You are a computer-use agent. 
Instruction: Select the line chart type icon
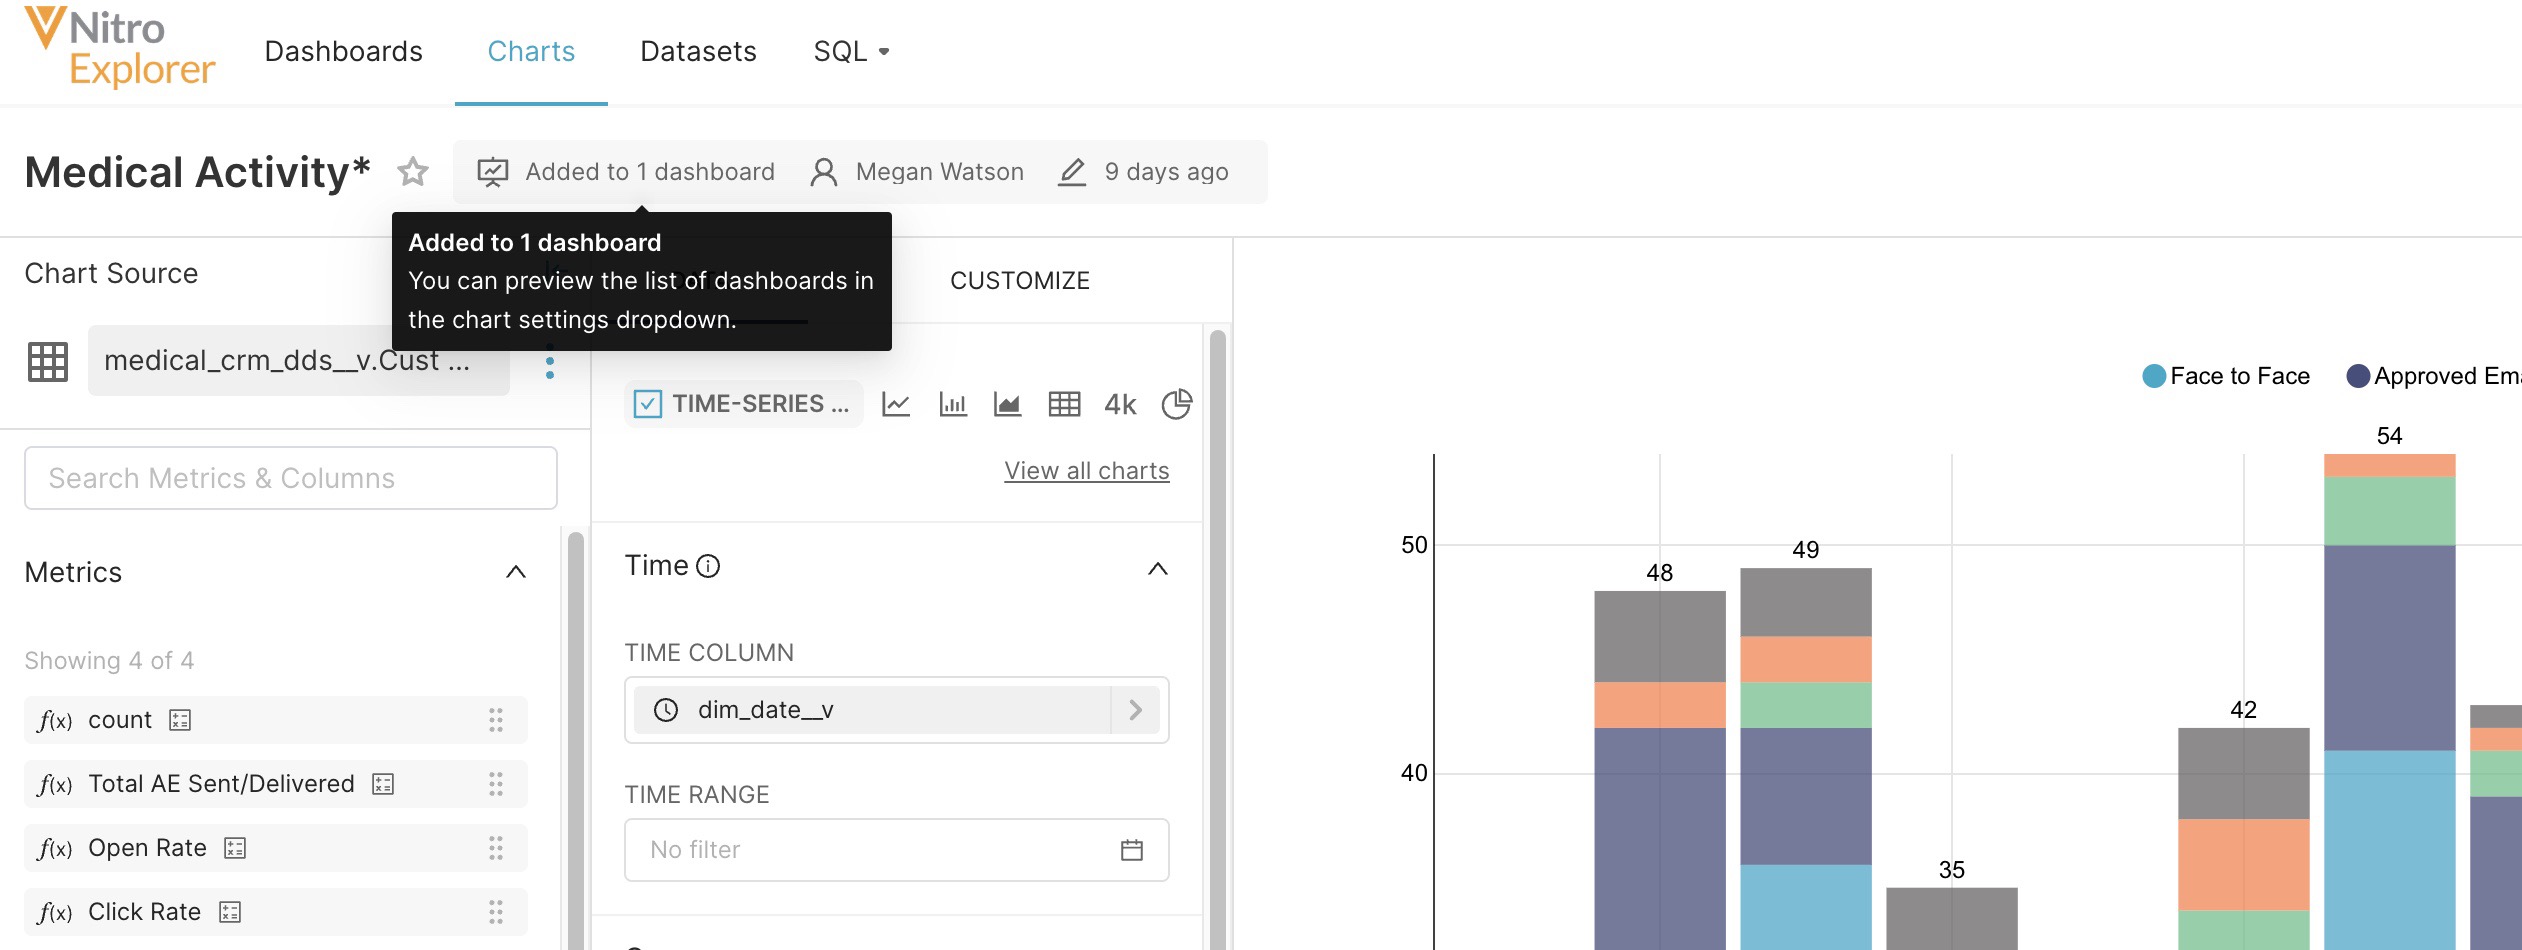click(x=896, y=404)
